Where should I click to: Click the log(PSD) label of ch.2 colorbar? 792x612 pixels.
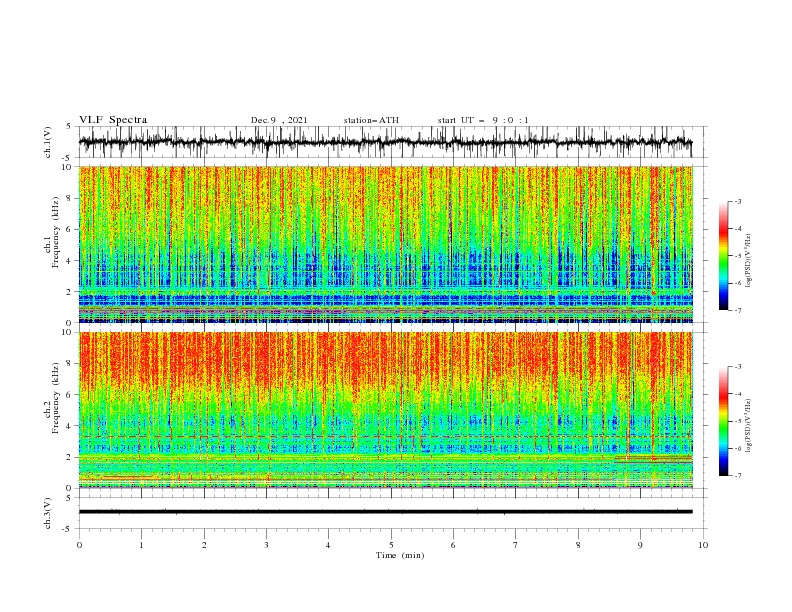(748, 426)
